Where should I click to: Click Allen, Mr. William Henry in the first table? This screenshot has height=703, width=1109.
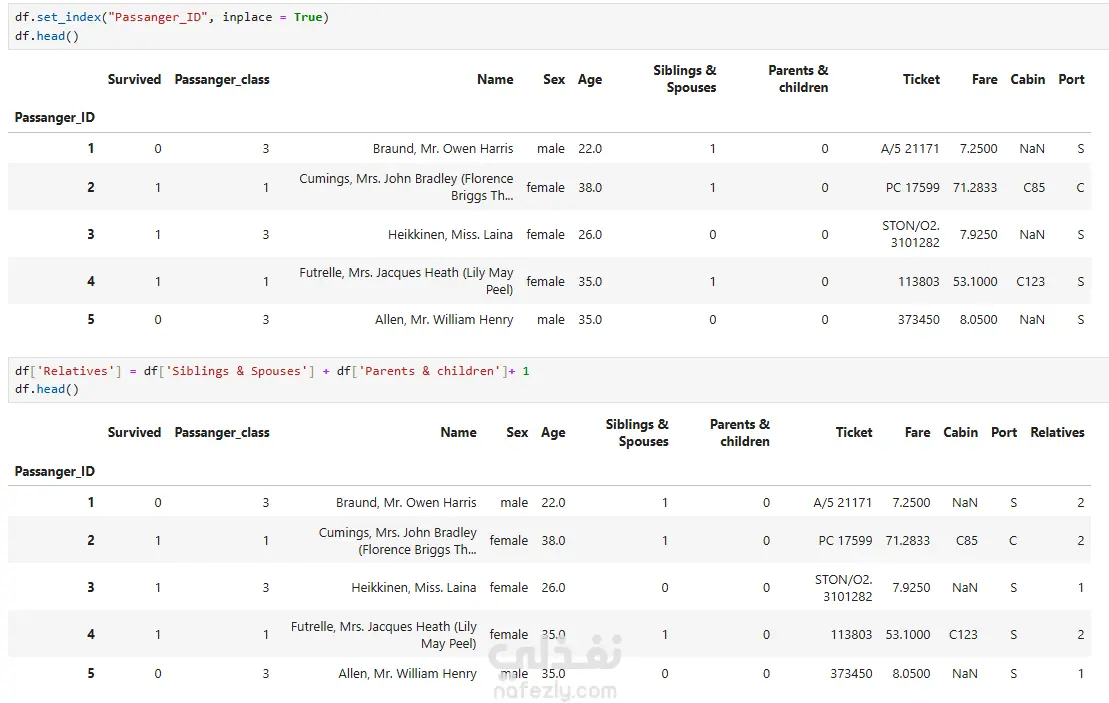[x=444, y=320]
